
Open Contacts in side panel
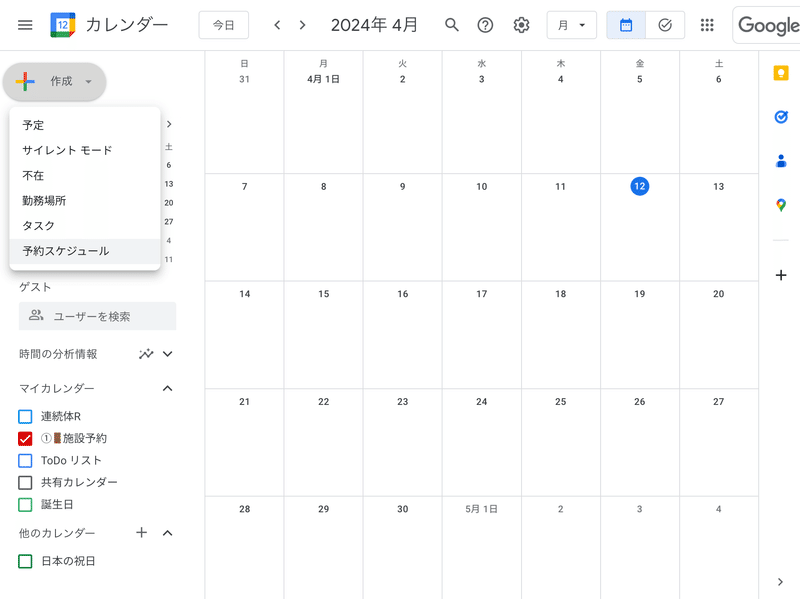coord(781,161)
